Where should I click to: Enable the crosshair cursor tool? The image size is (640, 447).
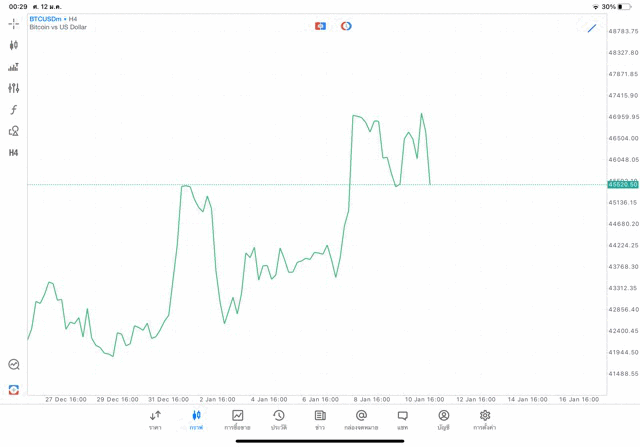coord(14,23)
